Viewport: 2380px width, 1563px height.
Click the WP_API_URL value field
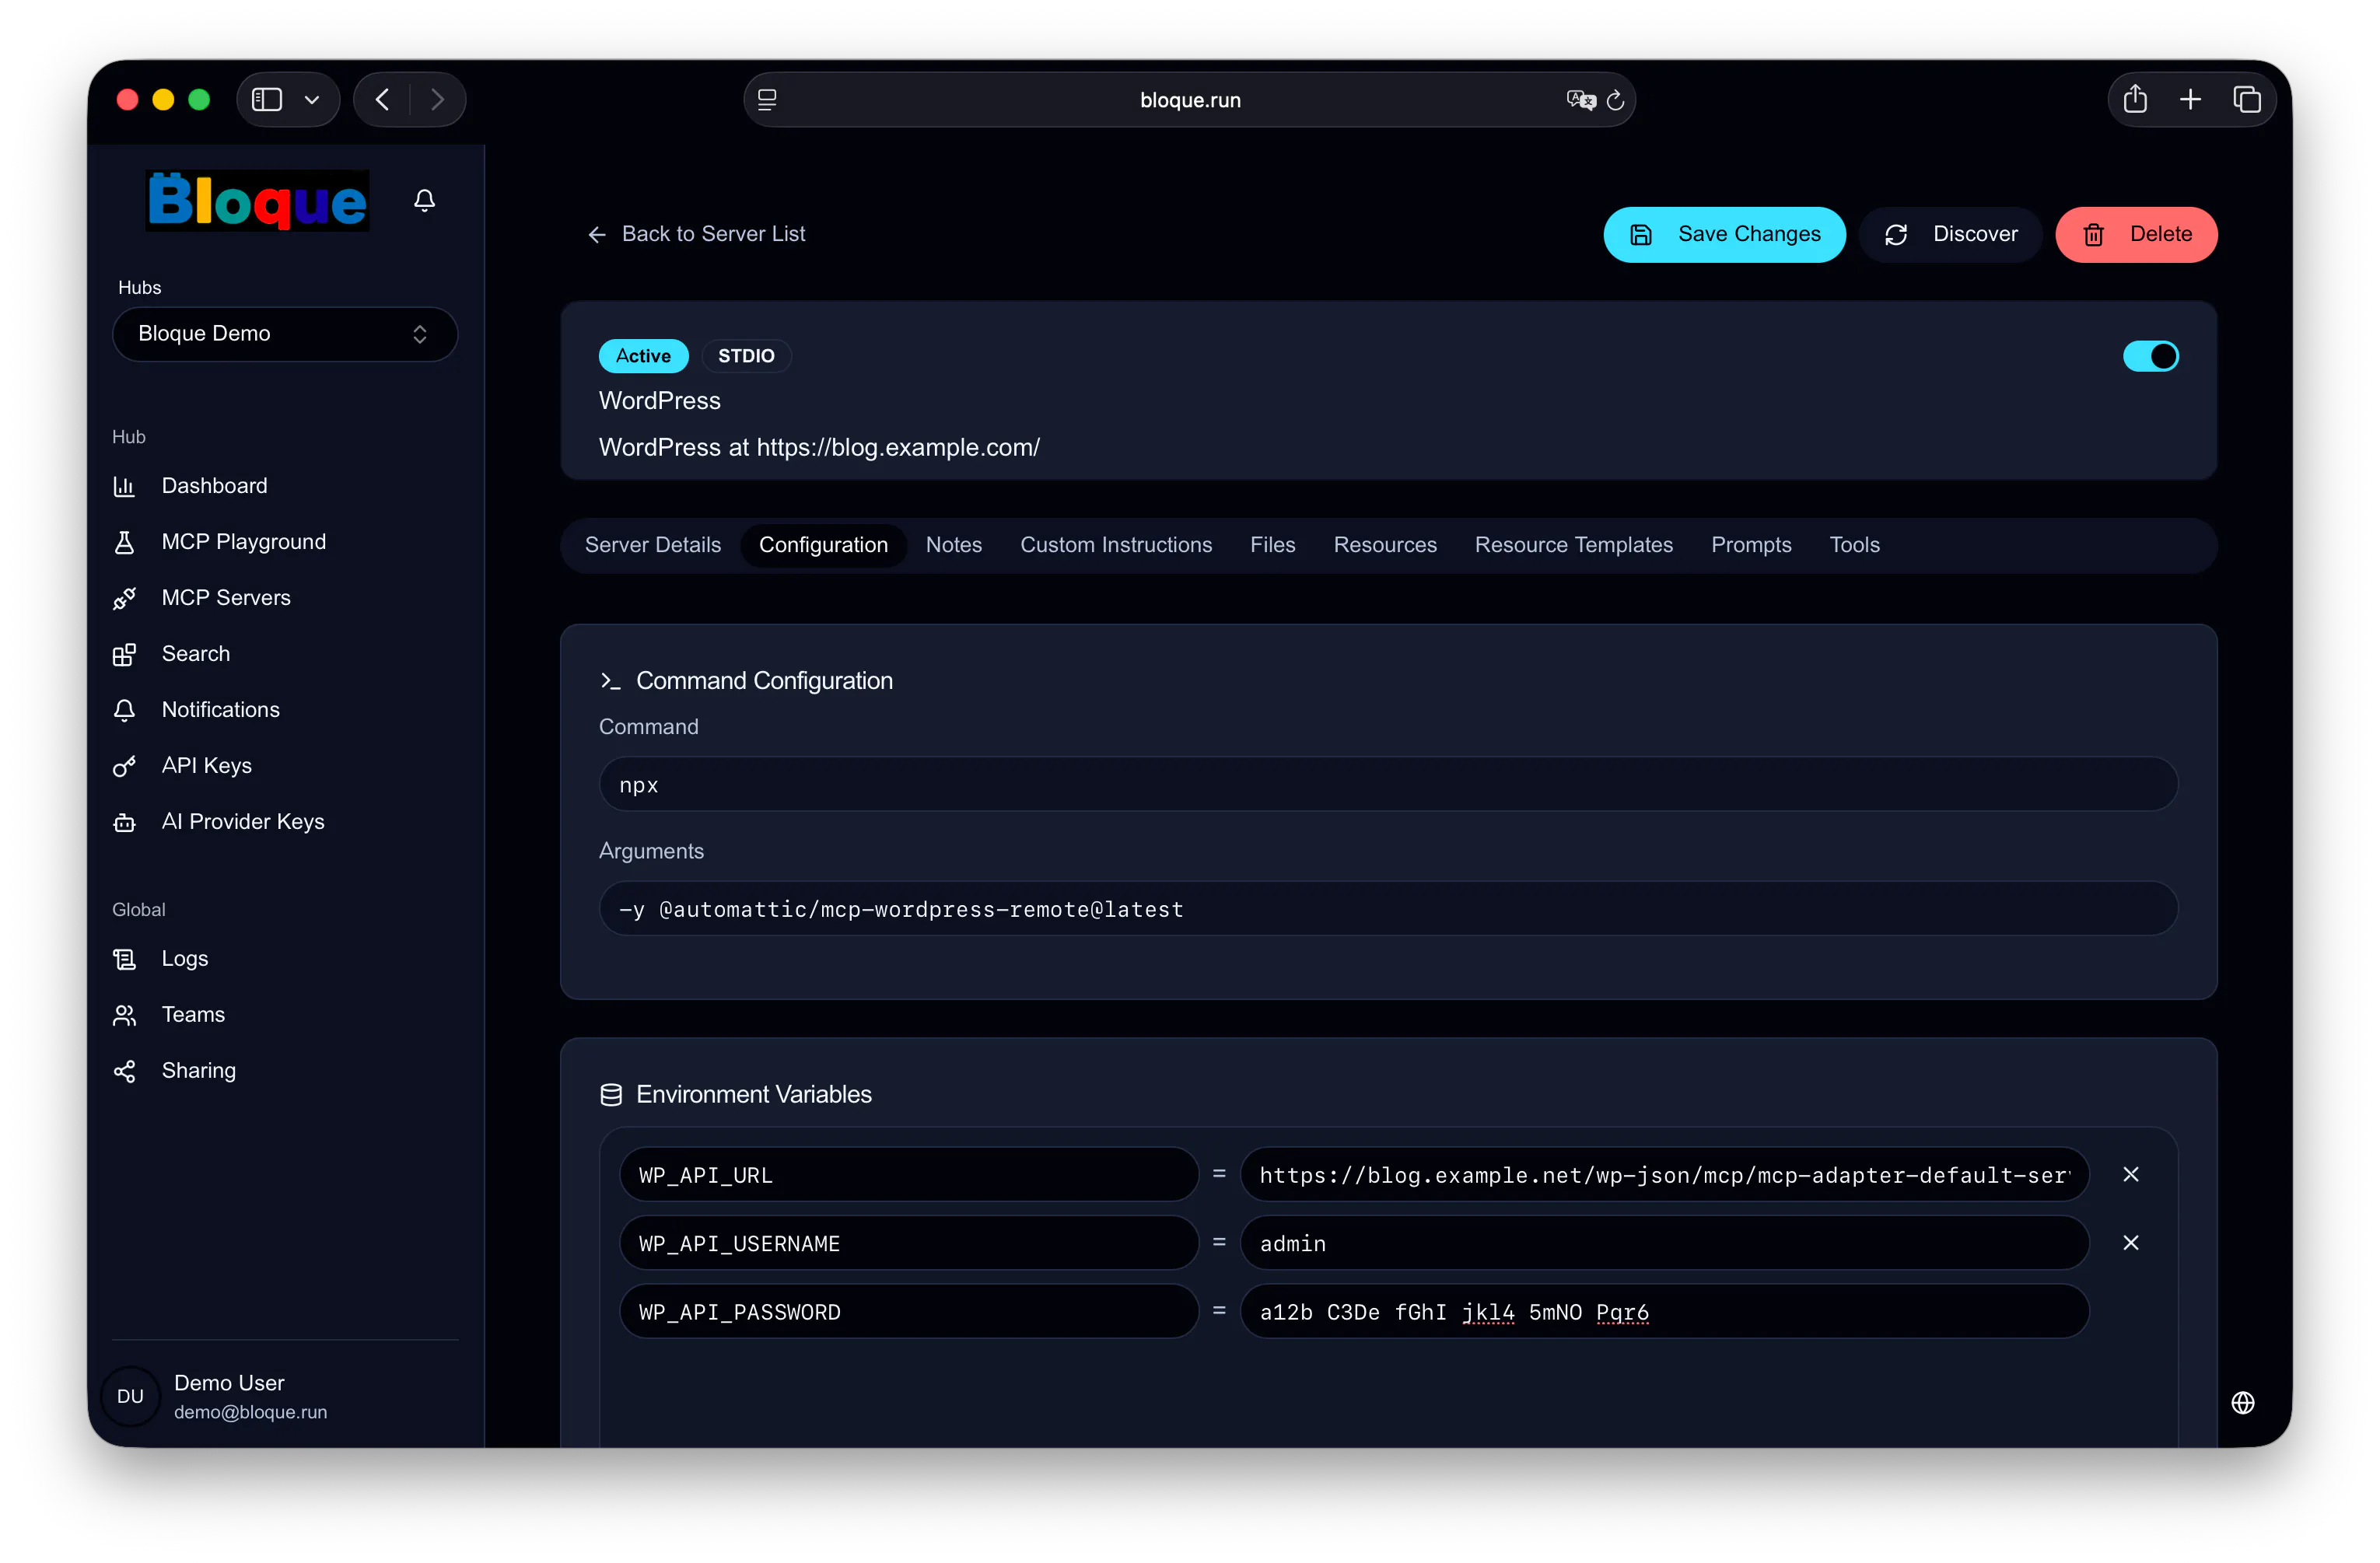[x=1664, y=1174]
